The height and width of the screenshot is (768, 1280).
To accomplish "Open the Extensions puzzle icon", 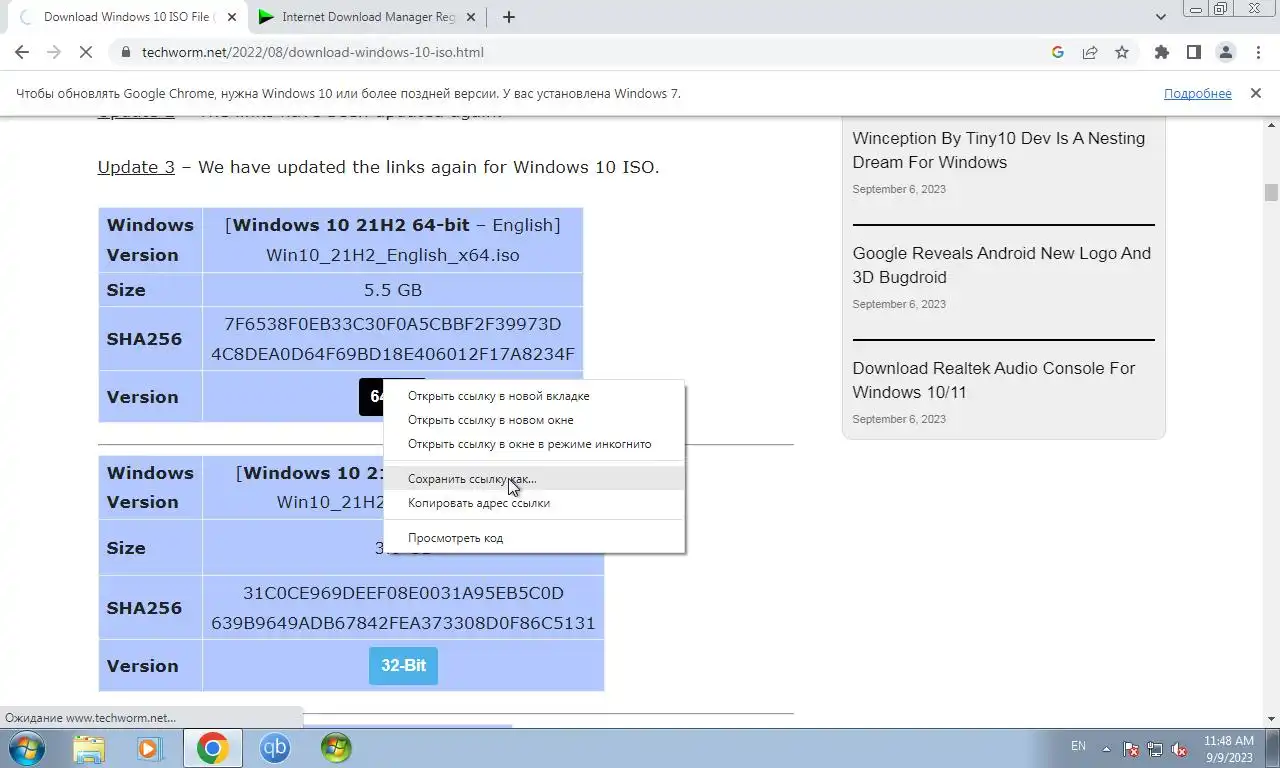I will 1161,52.
